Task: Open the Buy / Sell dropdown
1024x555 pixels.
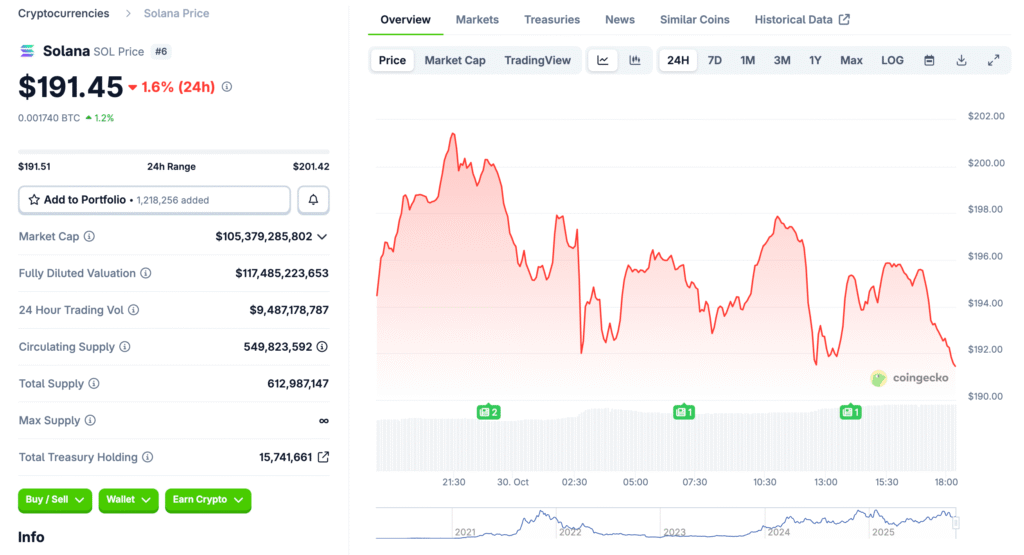Action: (55, 500)
